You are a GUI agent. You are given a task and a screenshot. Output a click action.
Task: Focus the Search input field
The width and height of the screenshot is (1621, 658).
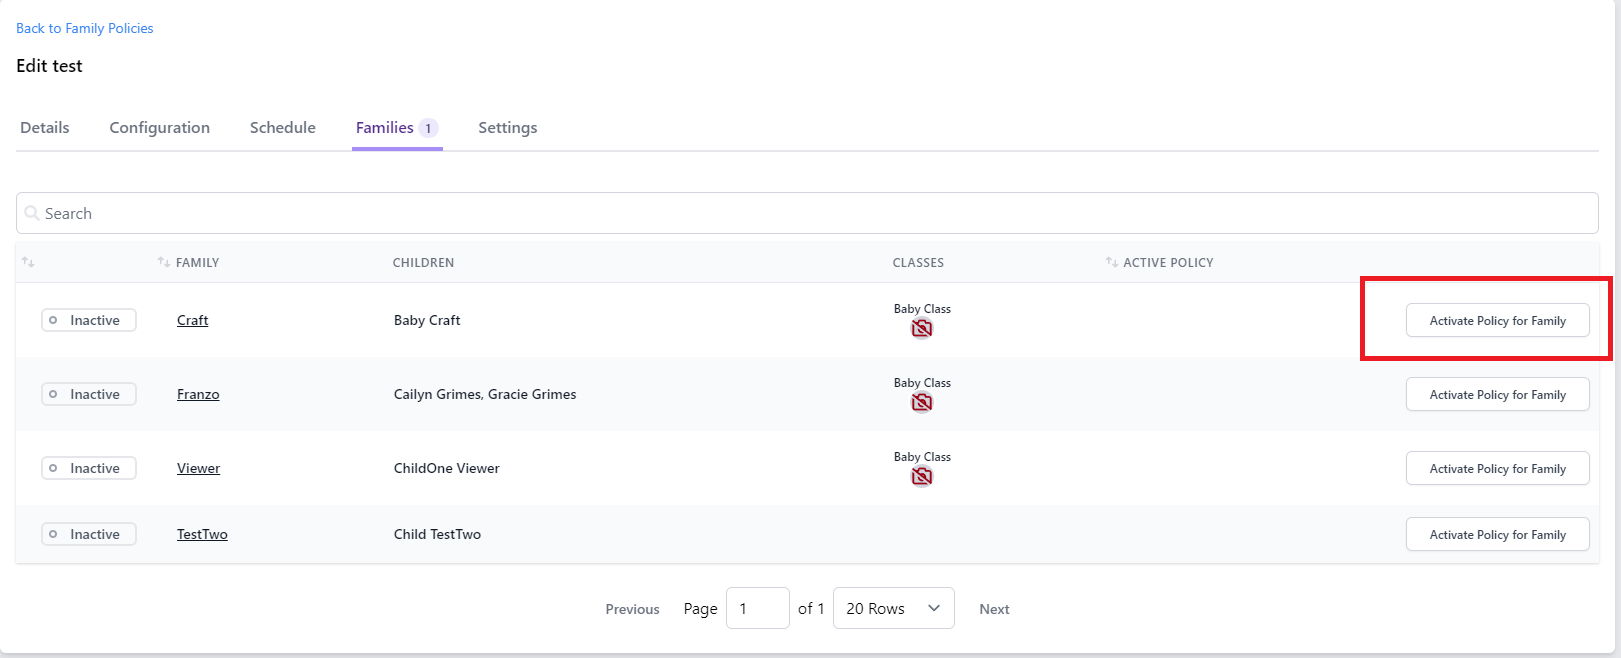807,213
